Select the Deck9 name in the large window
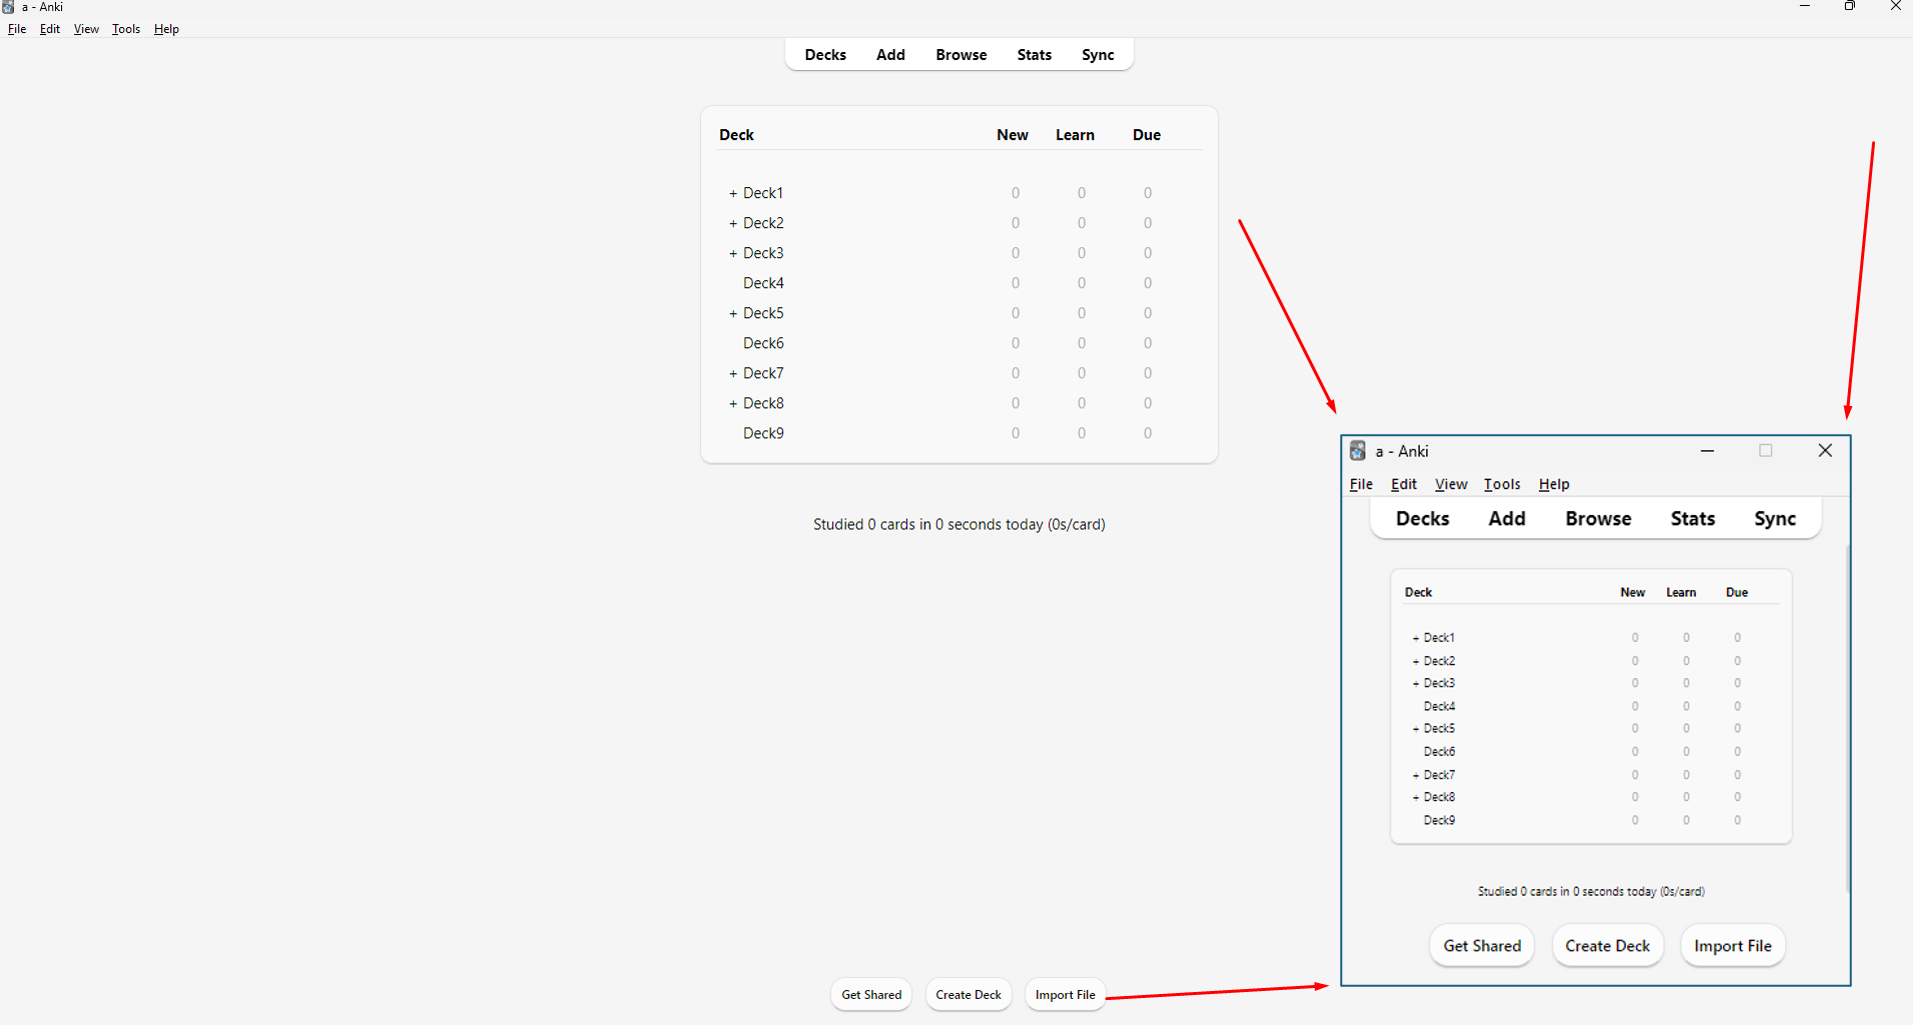This screenshot has width=1913, height=1026. [763, 433]
